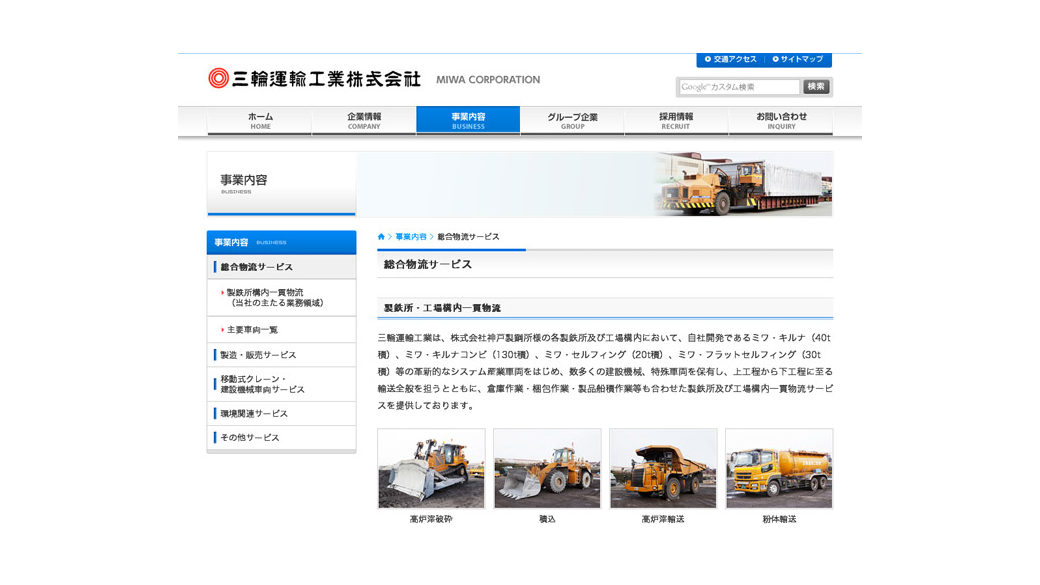Click the Miwa red circular logo
Screen dimensions: 1040x585
click(x=218, y=78)
